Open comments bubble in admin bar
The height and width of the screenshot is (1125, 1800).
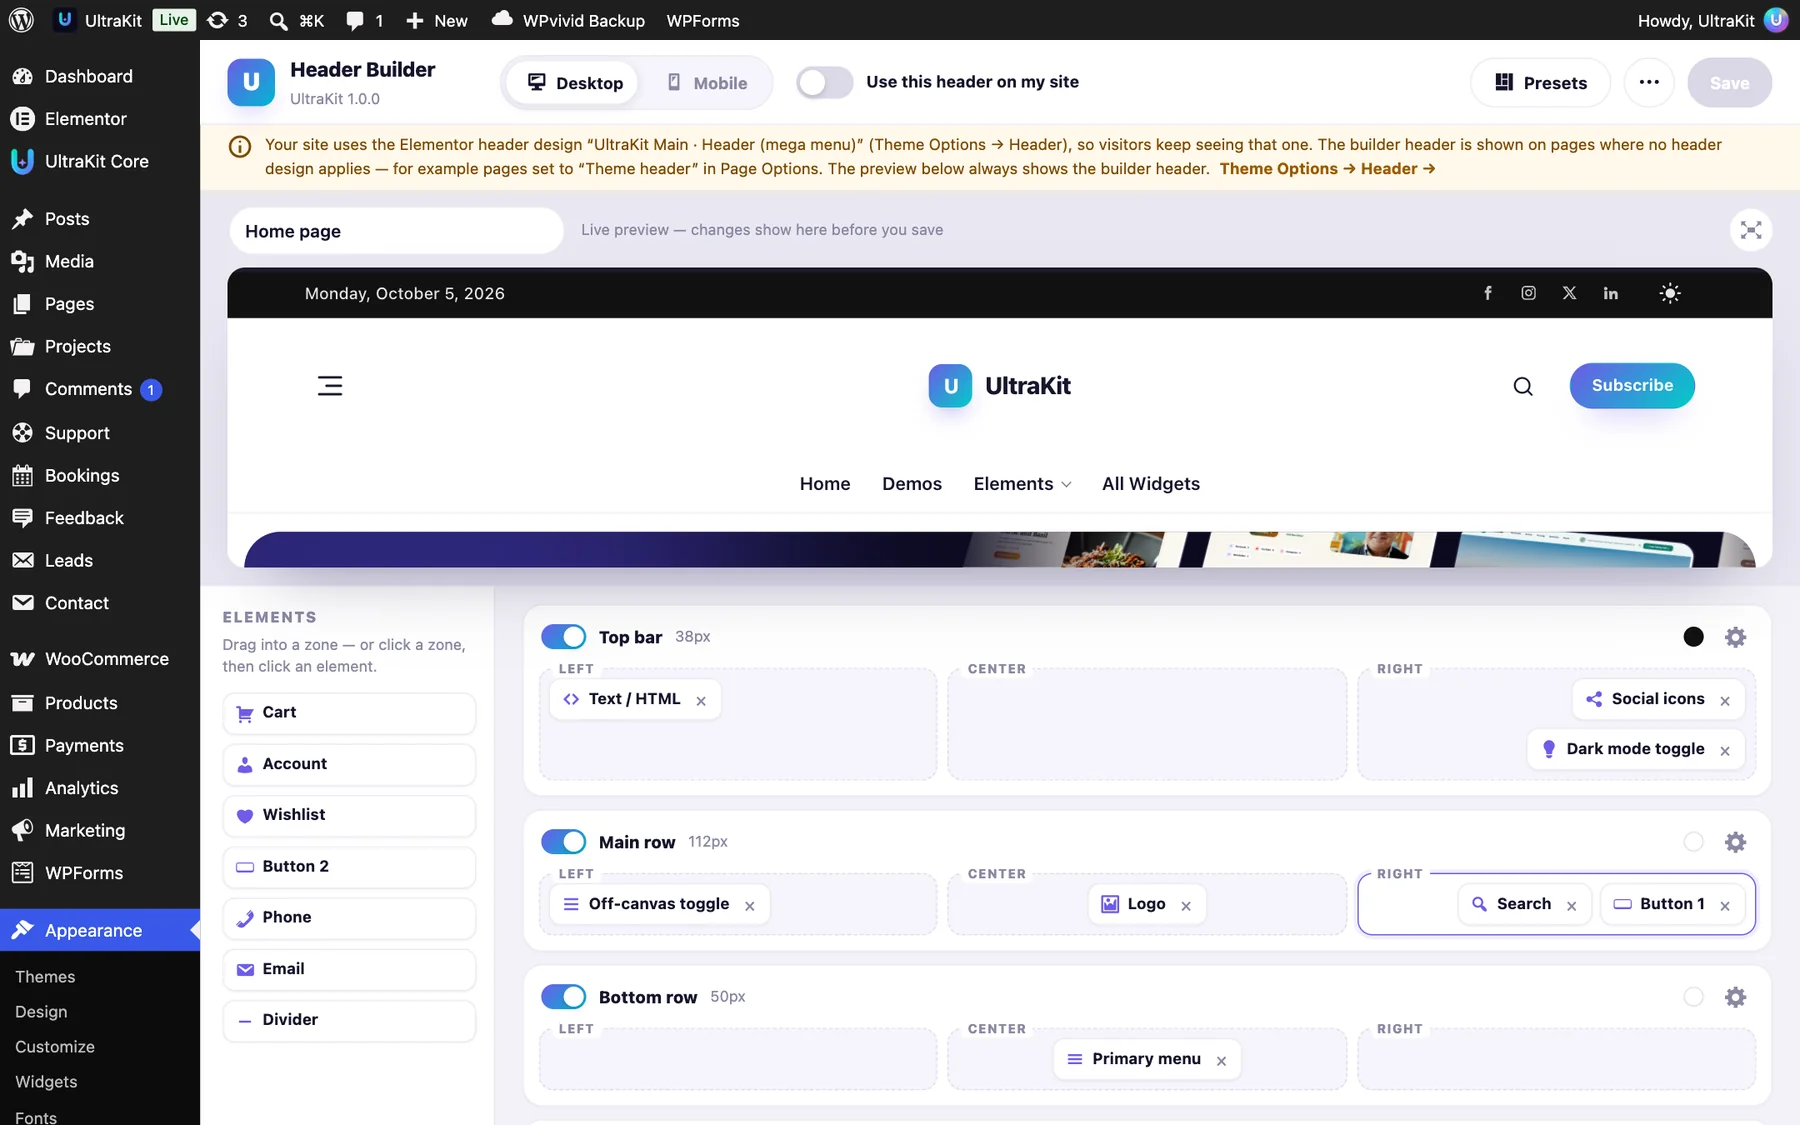click(364, 20)
